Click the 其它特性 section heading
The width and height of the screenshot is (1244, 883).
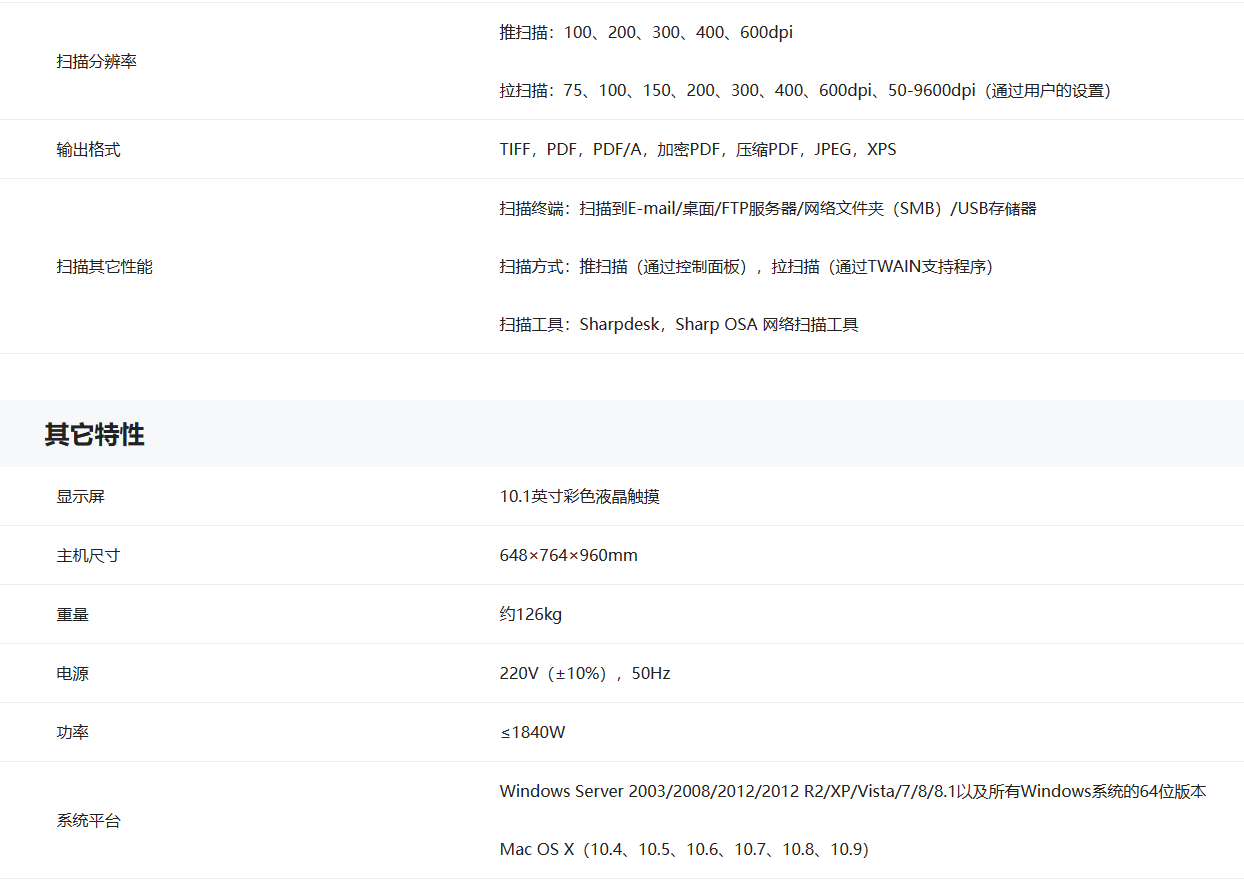[x=95, y=435]
